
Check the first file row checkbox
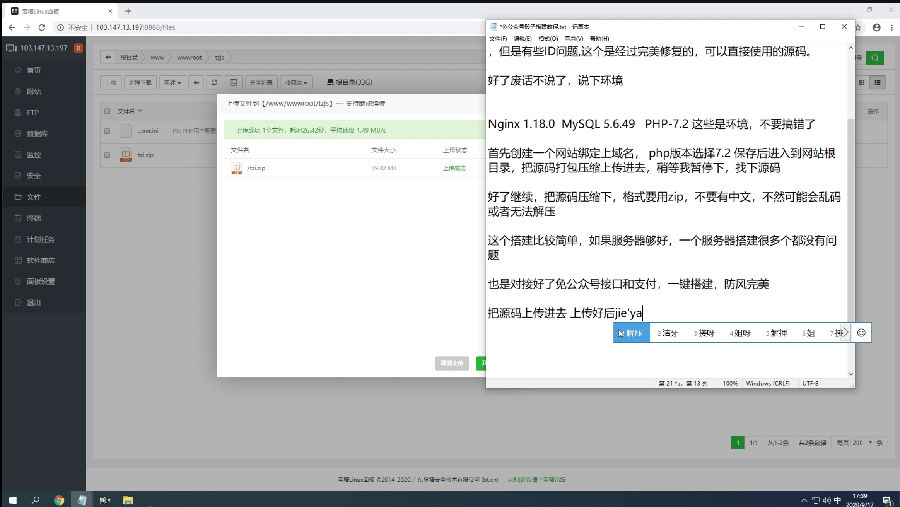click(107, 131)
